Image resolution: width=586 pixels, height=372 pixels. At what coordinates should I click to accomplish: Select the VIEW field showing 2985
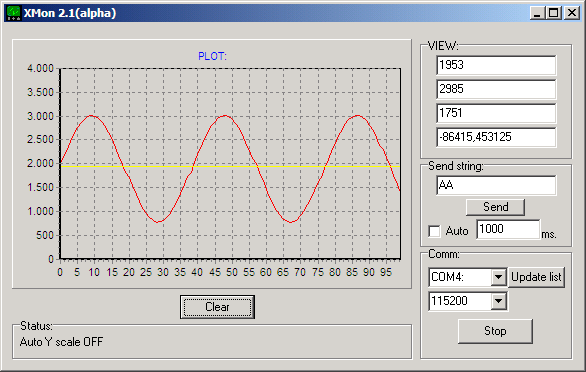pyautogui.click(x=496, y=89)
